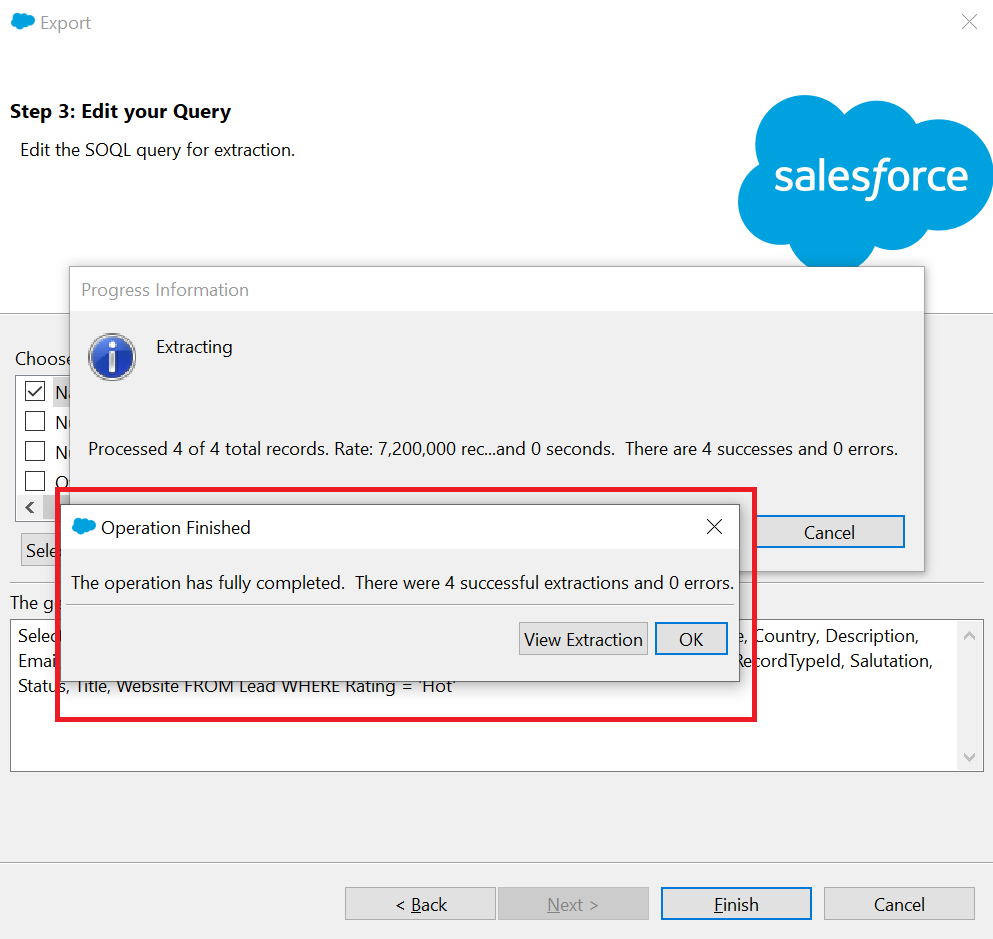
Task: Click OK in Operation Finished dialog
Action: tap(691, 639)
